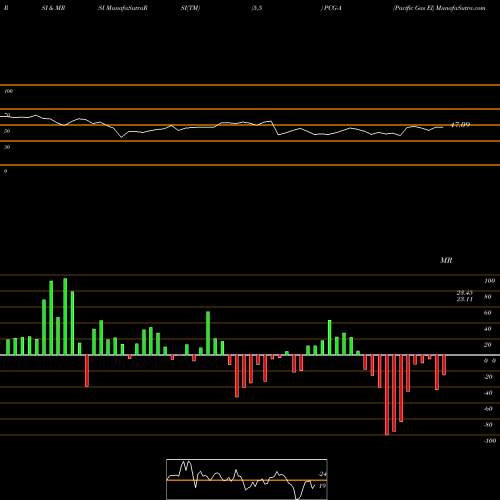Click the ') PCGA' ticker symbol text
This screenshot has width=500, height=500.
point(331,8)
